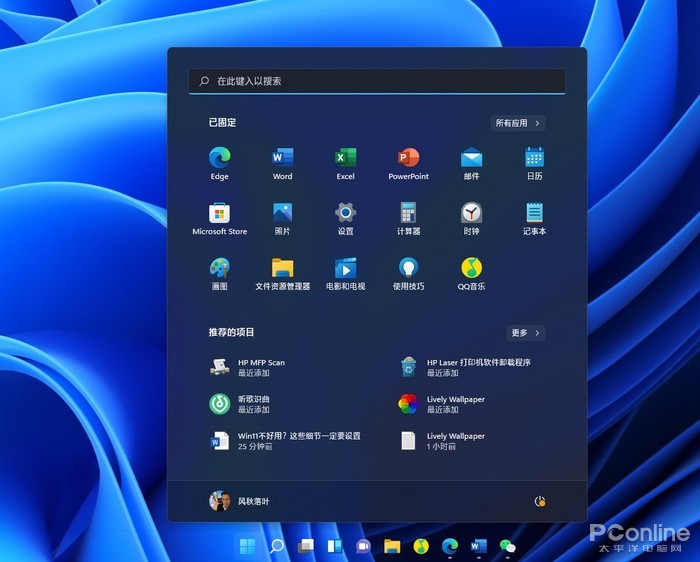The height and width of the screenshot is (562, 700).
Task: Open WeChat from the taskbar
Action: pos(508,545)
